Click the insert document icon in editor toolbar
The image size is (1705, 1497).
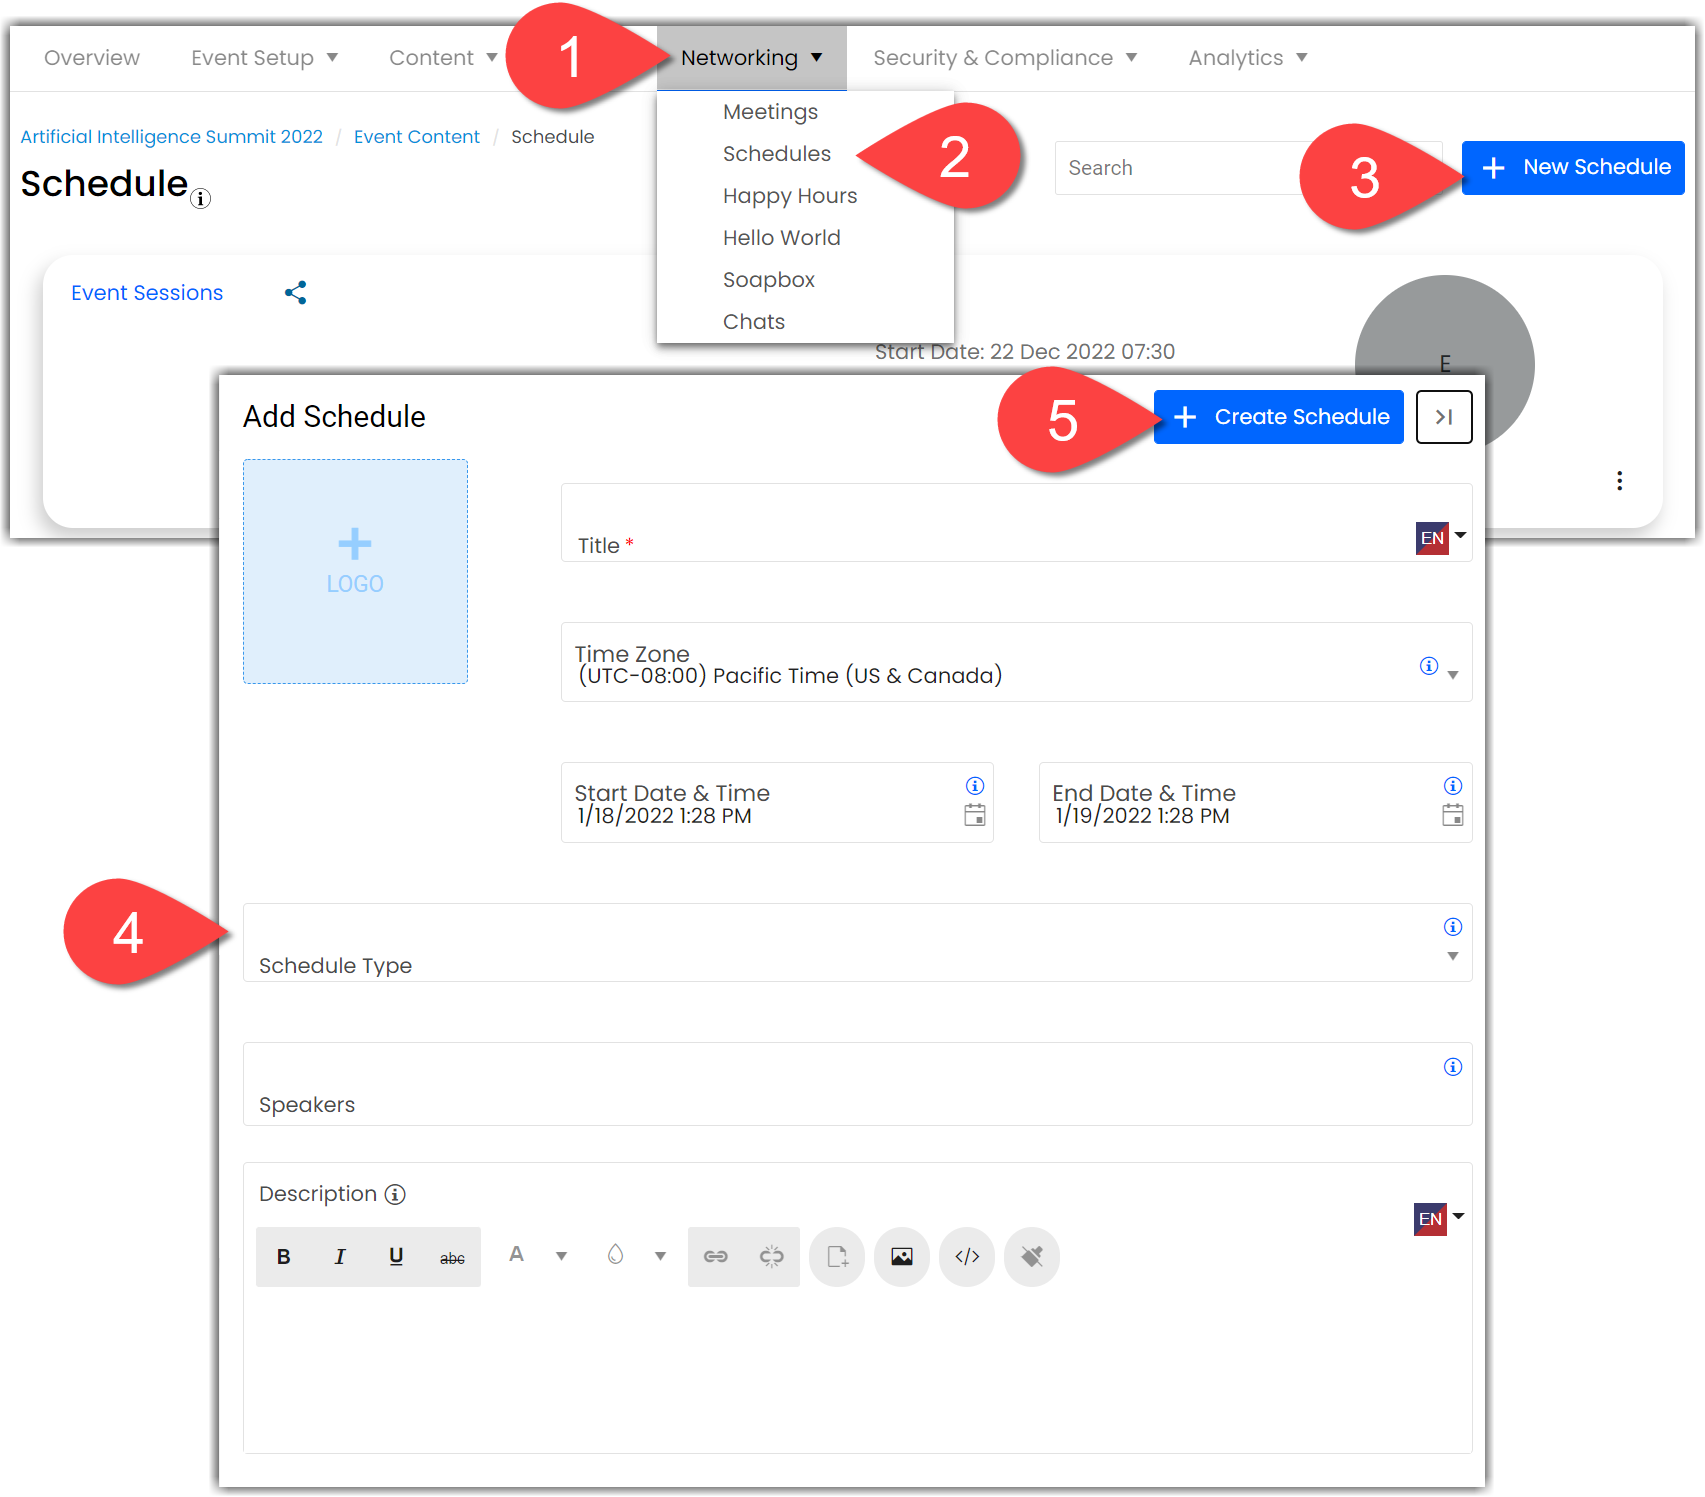pos(837,1257)
